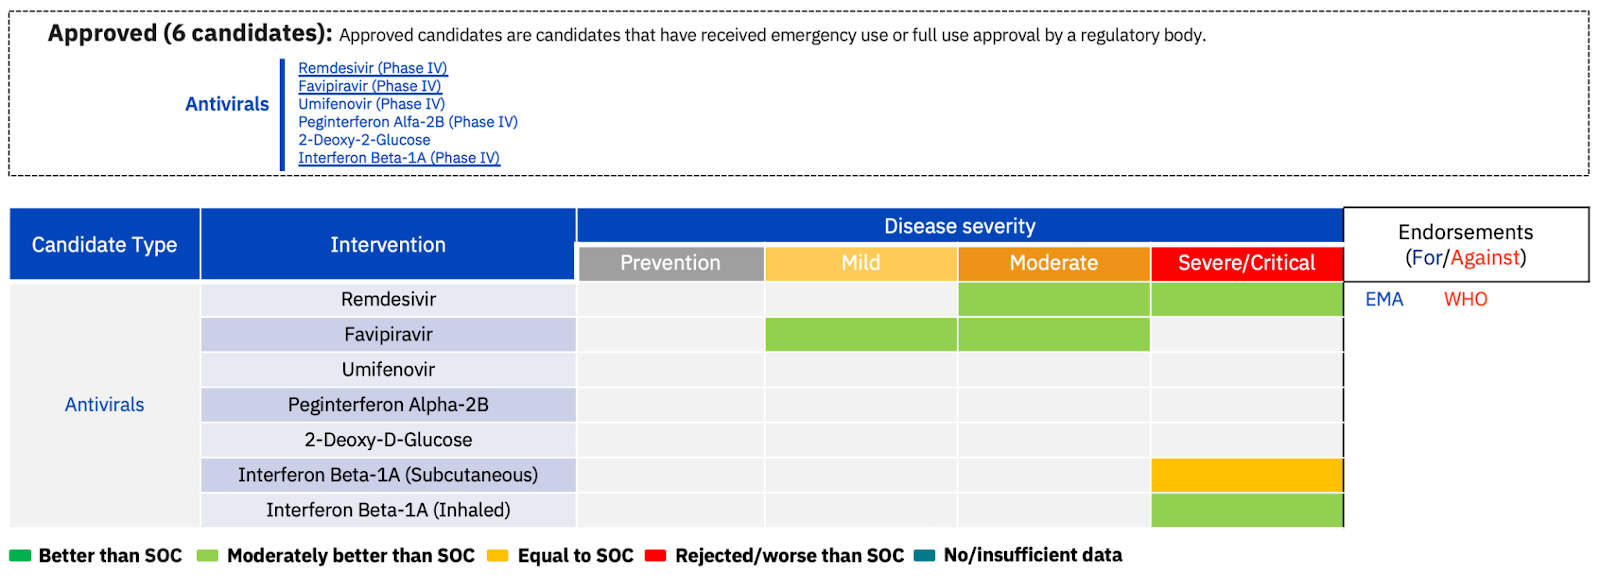This screenshot has width=1600, height=582.
Task: Click the Prevention column header
Action: pyautogui.click(x=670, y=263)
